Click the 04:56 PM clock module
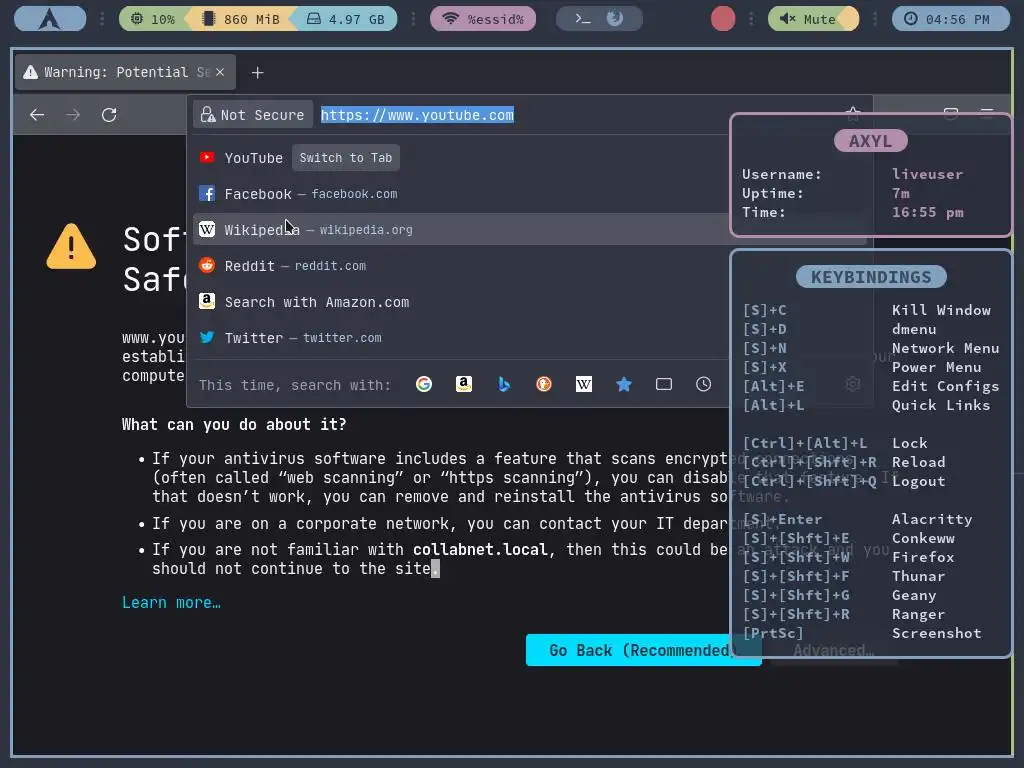 pyautogui.click(x=951, y=19)
